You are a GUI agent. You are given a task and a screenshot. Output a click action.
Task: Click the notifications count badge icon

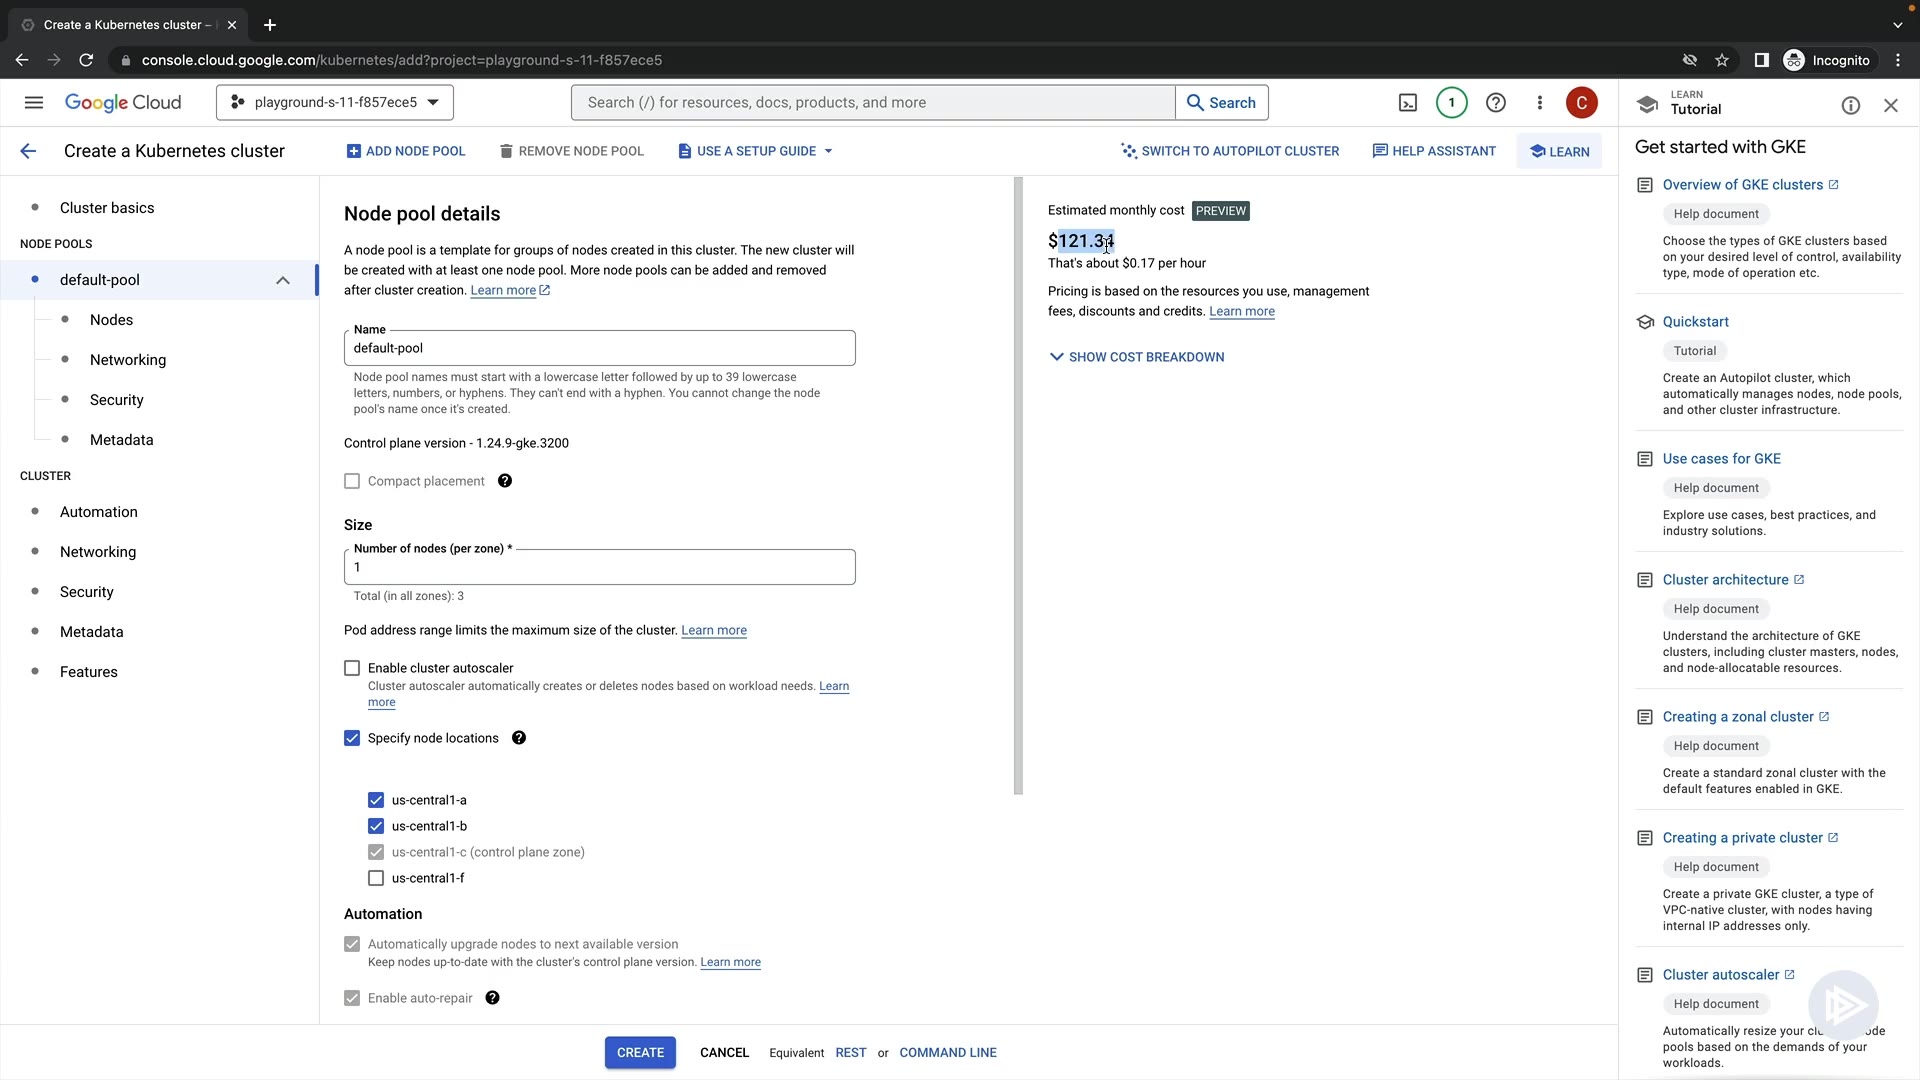click(1451, 103)
